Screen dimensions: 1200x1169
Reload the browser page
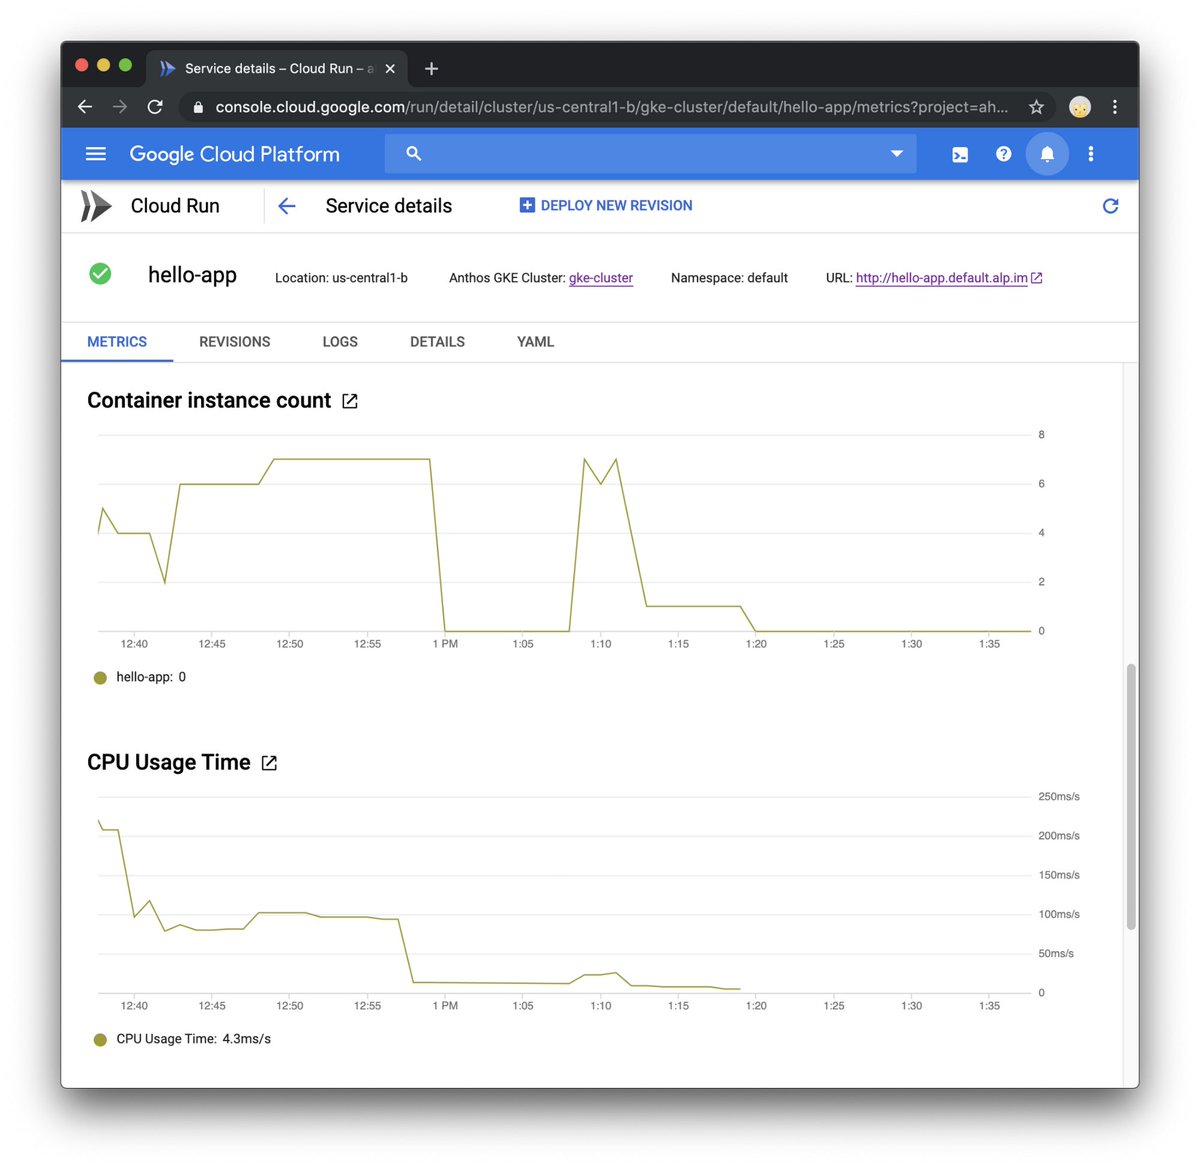pyautogui.click(x=155, y=107)
